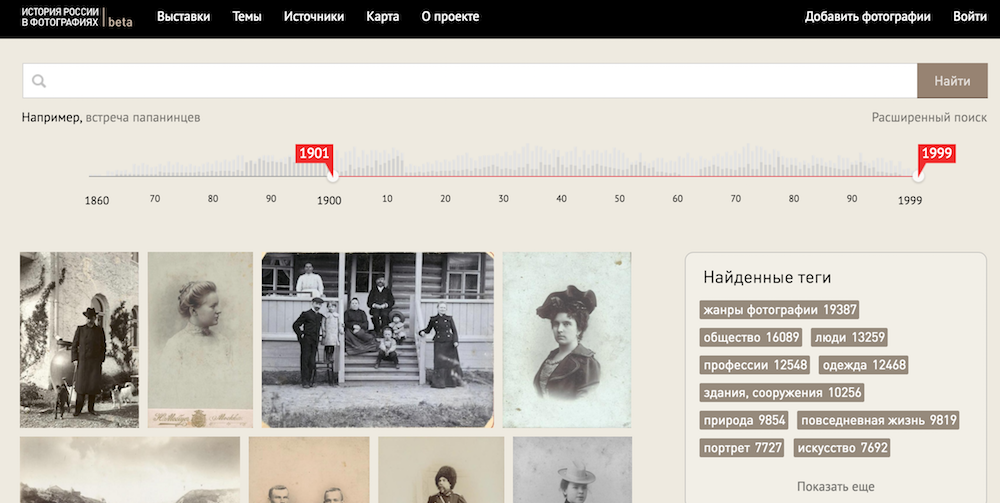The image size is (1000, 503).
Task: Click the 1999 end handle on timeline
Action: point(918,176)
